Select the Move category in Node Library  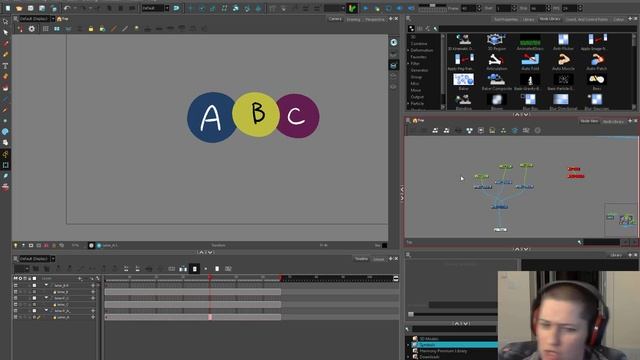pos(416,90)
